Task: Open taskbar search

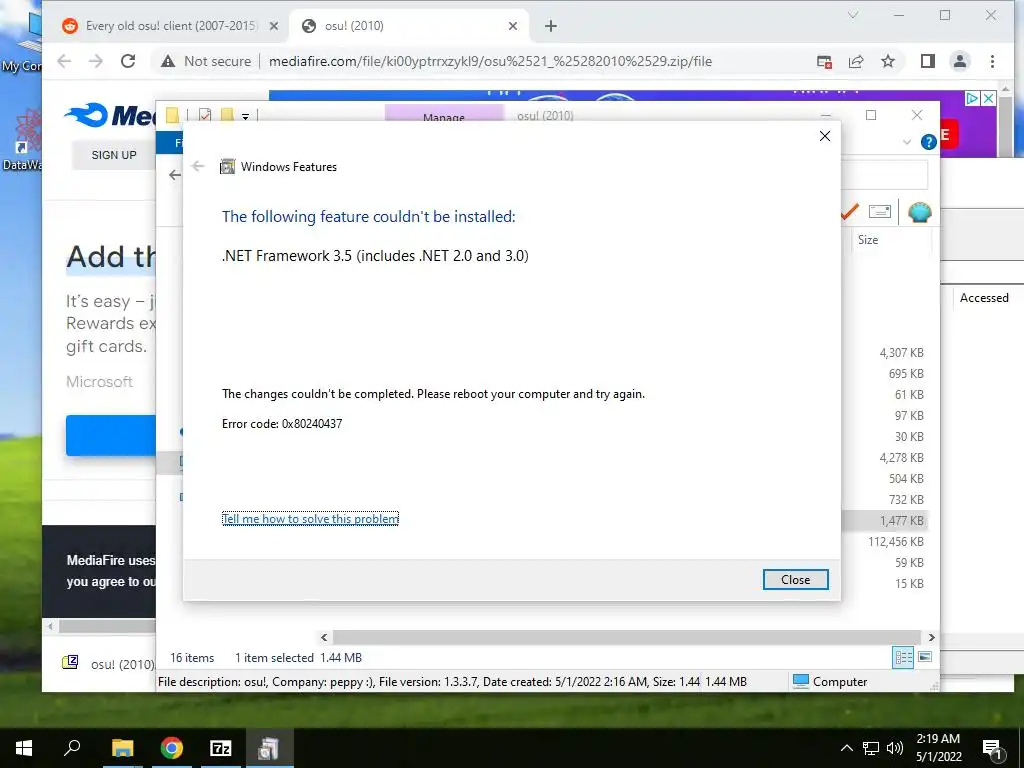Action: 72,748
